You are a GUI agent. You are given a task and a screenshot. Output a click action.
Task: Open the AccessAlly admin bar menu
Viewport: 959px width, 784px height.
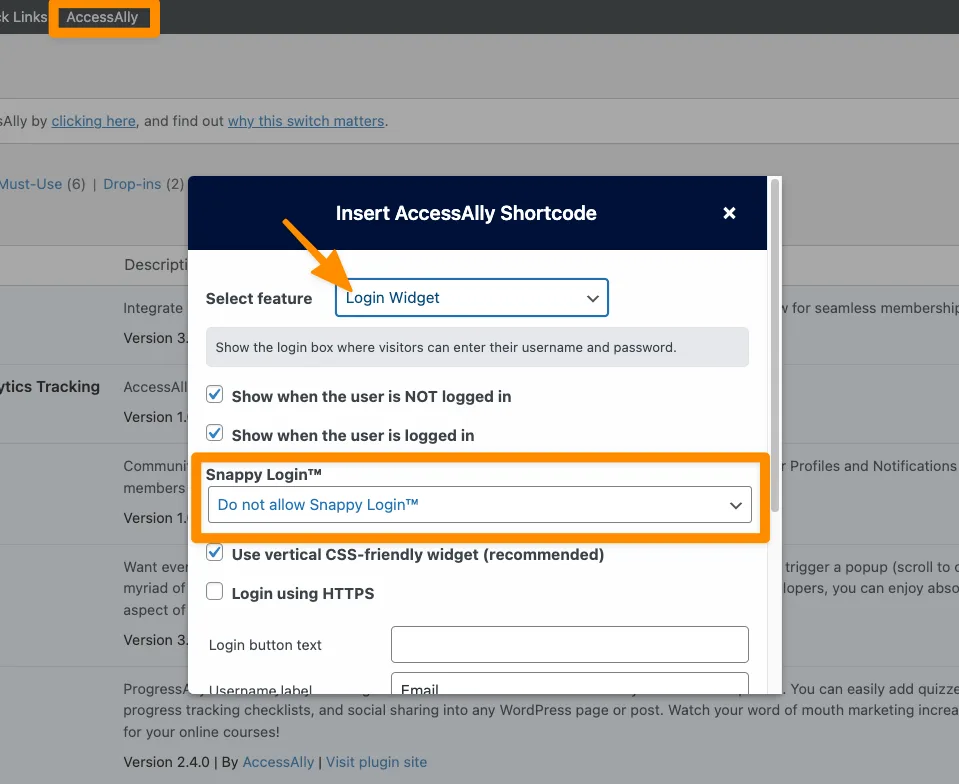pos(103,16)
